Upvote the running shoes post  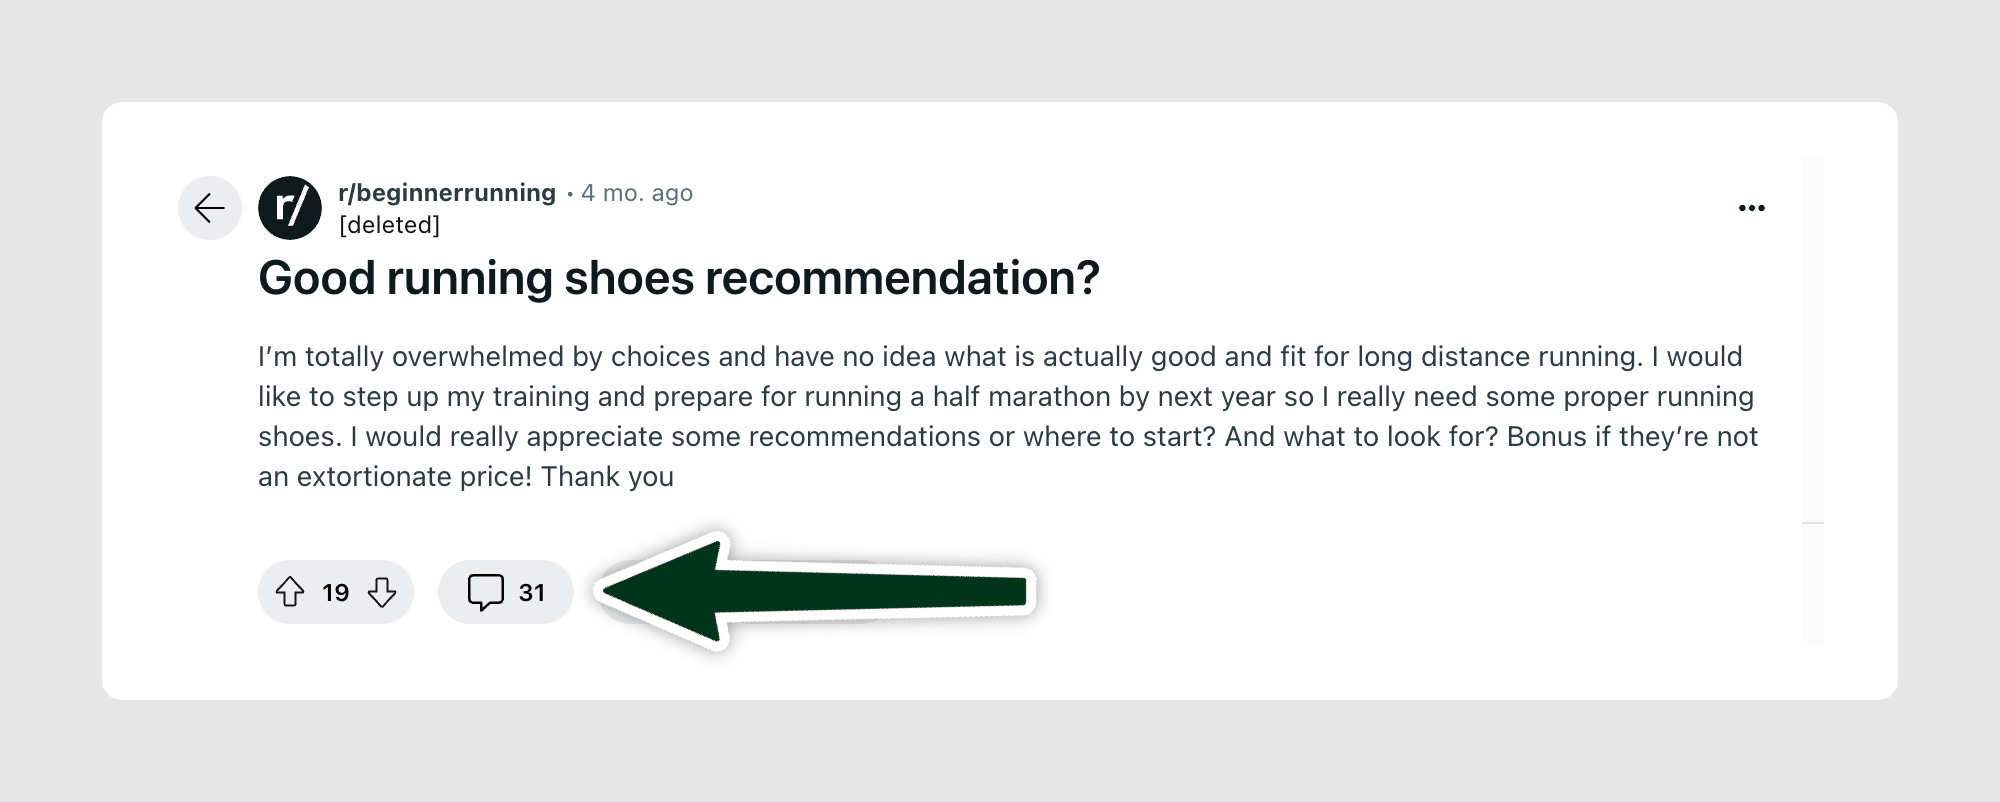point(290,592)
